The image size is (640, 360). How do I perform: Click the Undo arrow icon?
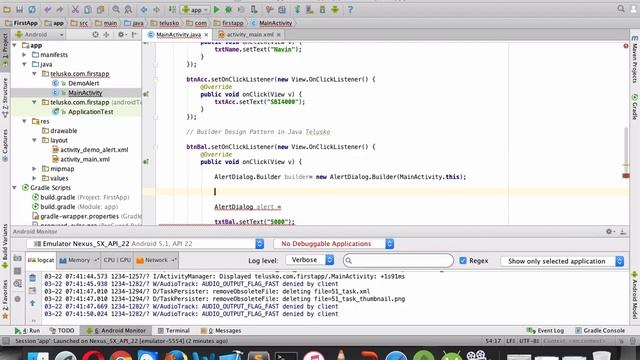tap(48, 9)
